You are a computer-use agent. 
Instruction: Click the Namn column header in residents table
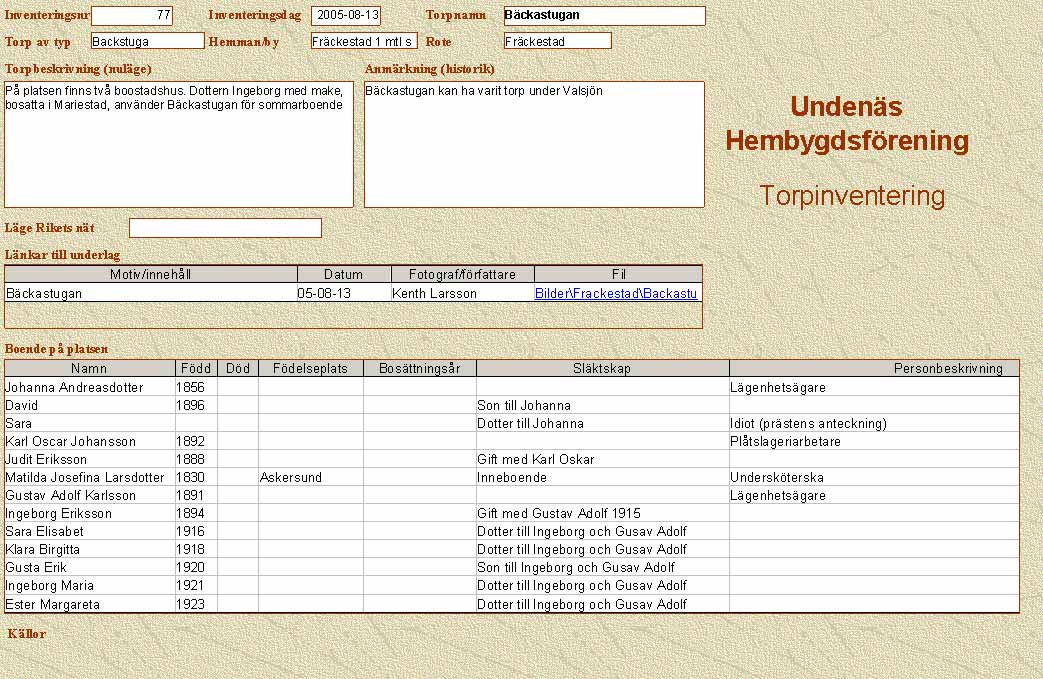coord(90,368)
